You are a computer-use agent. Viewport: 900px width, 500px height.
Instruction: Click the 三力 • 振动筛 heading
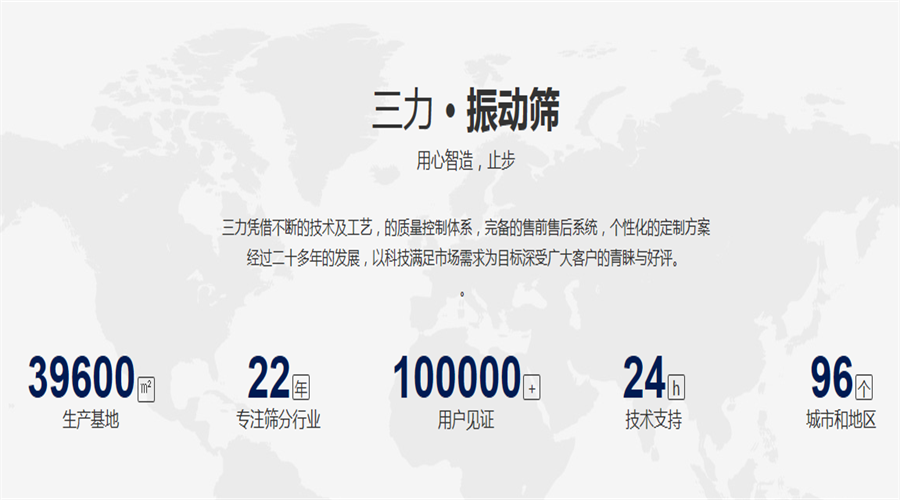click(x=465, y=111)
